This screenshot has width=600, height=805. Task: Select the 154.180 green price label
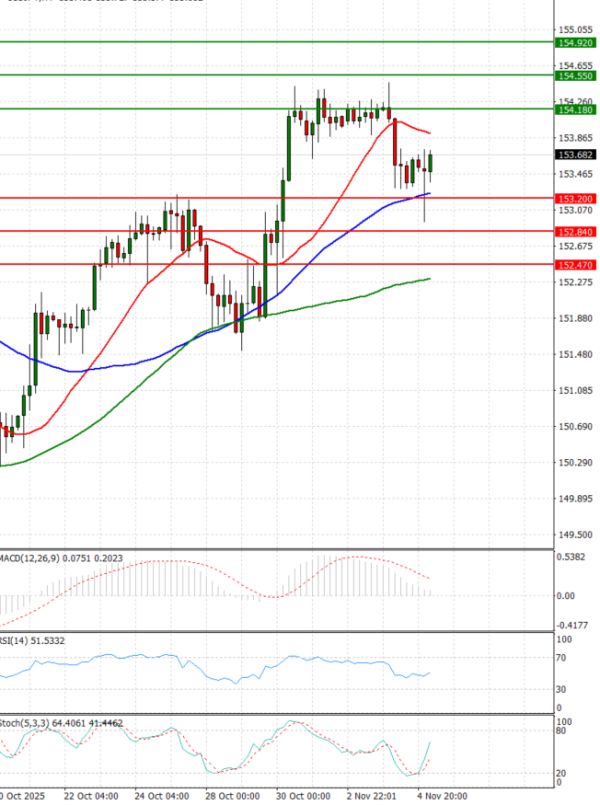pyautogui.click(x=575, y=109)
